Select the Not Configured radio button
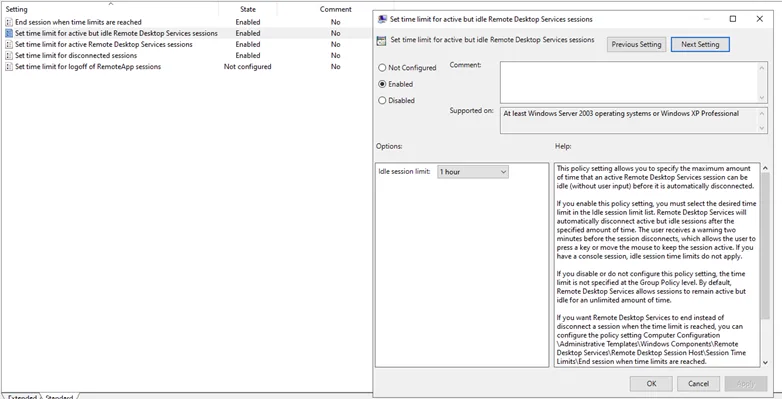782x399 pixels. [383, 68]
